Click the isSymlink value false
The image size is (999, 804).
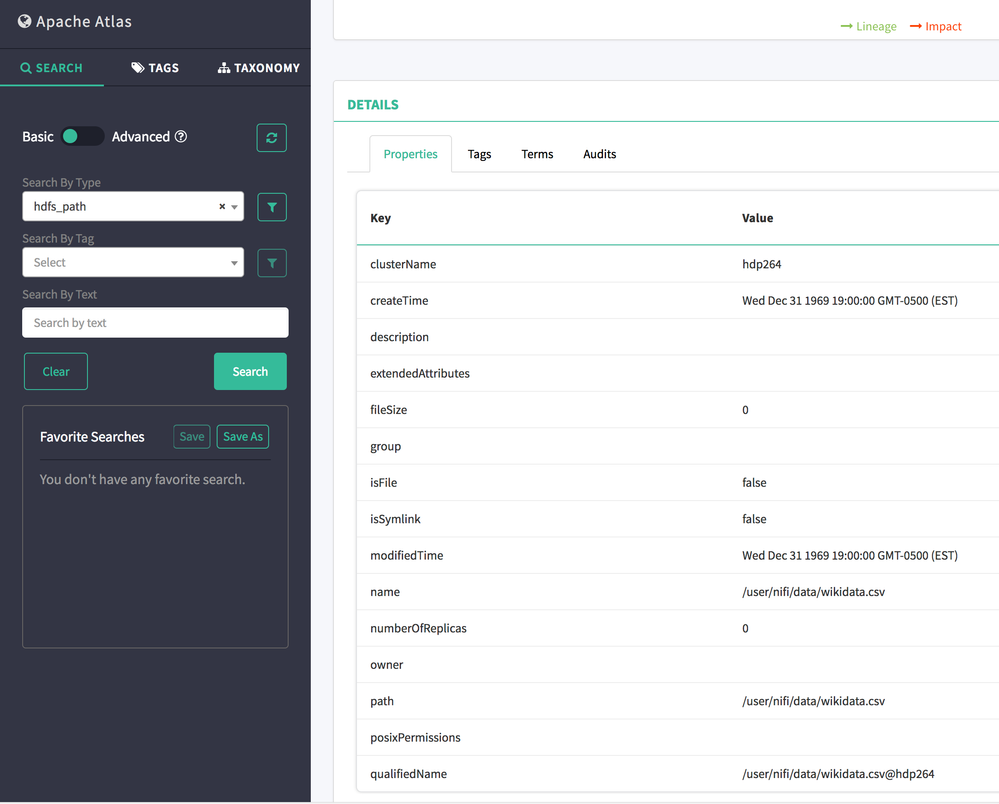[754, 519]
